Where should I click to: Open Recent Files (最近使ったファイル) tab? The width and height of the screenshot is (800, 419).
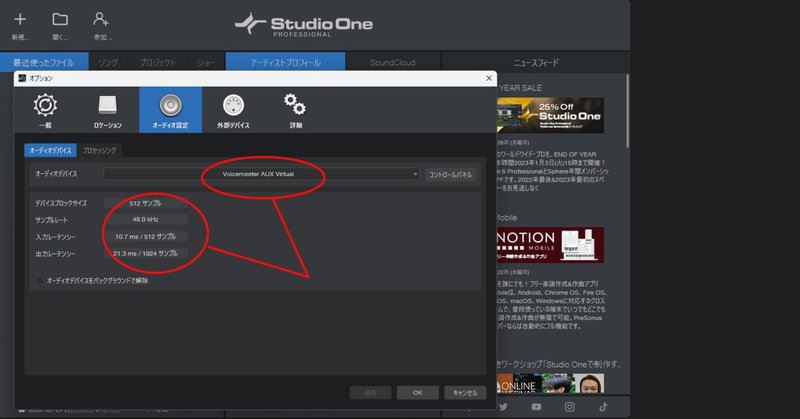click(x=44, y=62)
